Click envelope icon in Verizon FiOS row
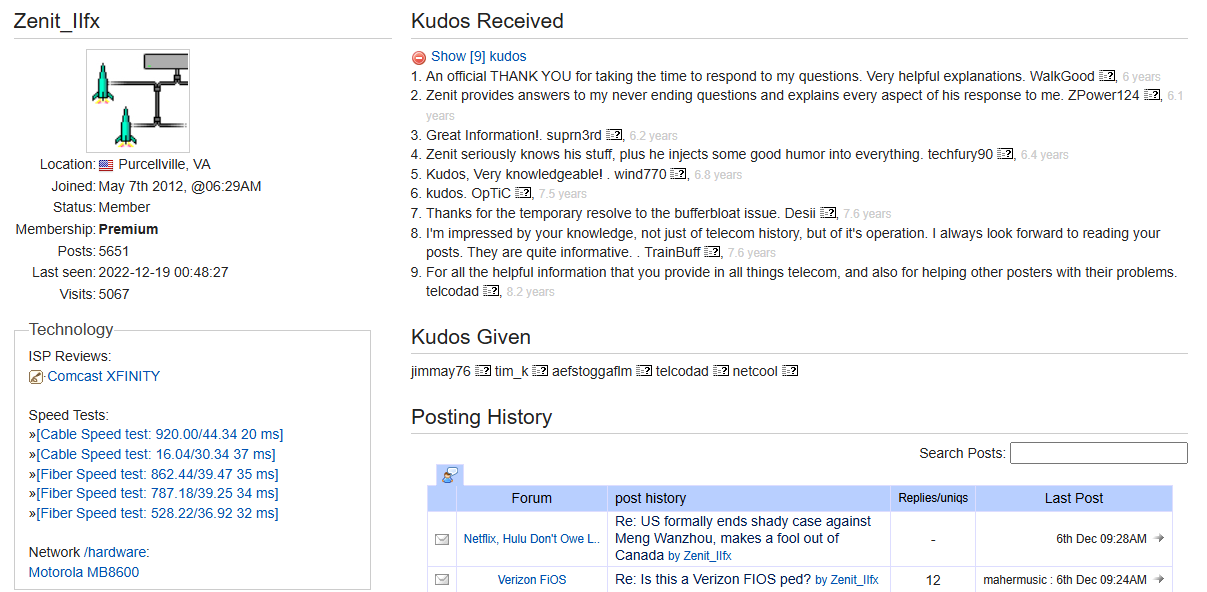This screenshot has width=1207, height=592. [x=442, y=579]
